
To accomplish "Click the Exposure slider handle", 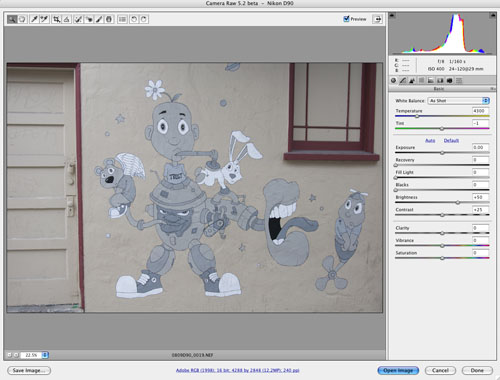I will click(x=442, y=153).
